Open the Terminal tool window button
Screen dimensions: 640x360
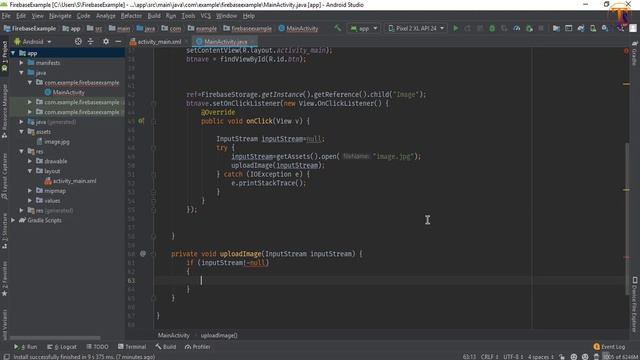[x=132, y=347]
